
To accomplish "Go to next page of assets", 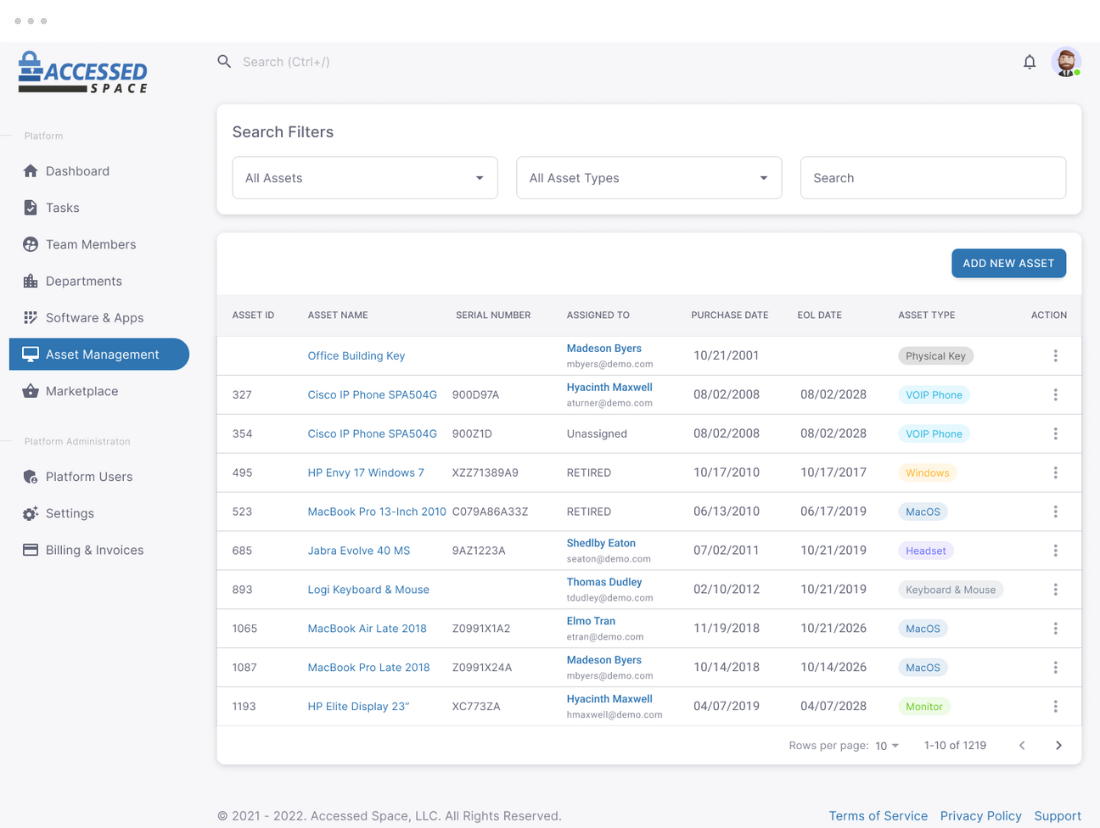I will pos(1059,745).
